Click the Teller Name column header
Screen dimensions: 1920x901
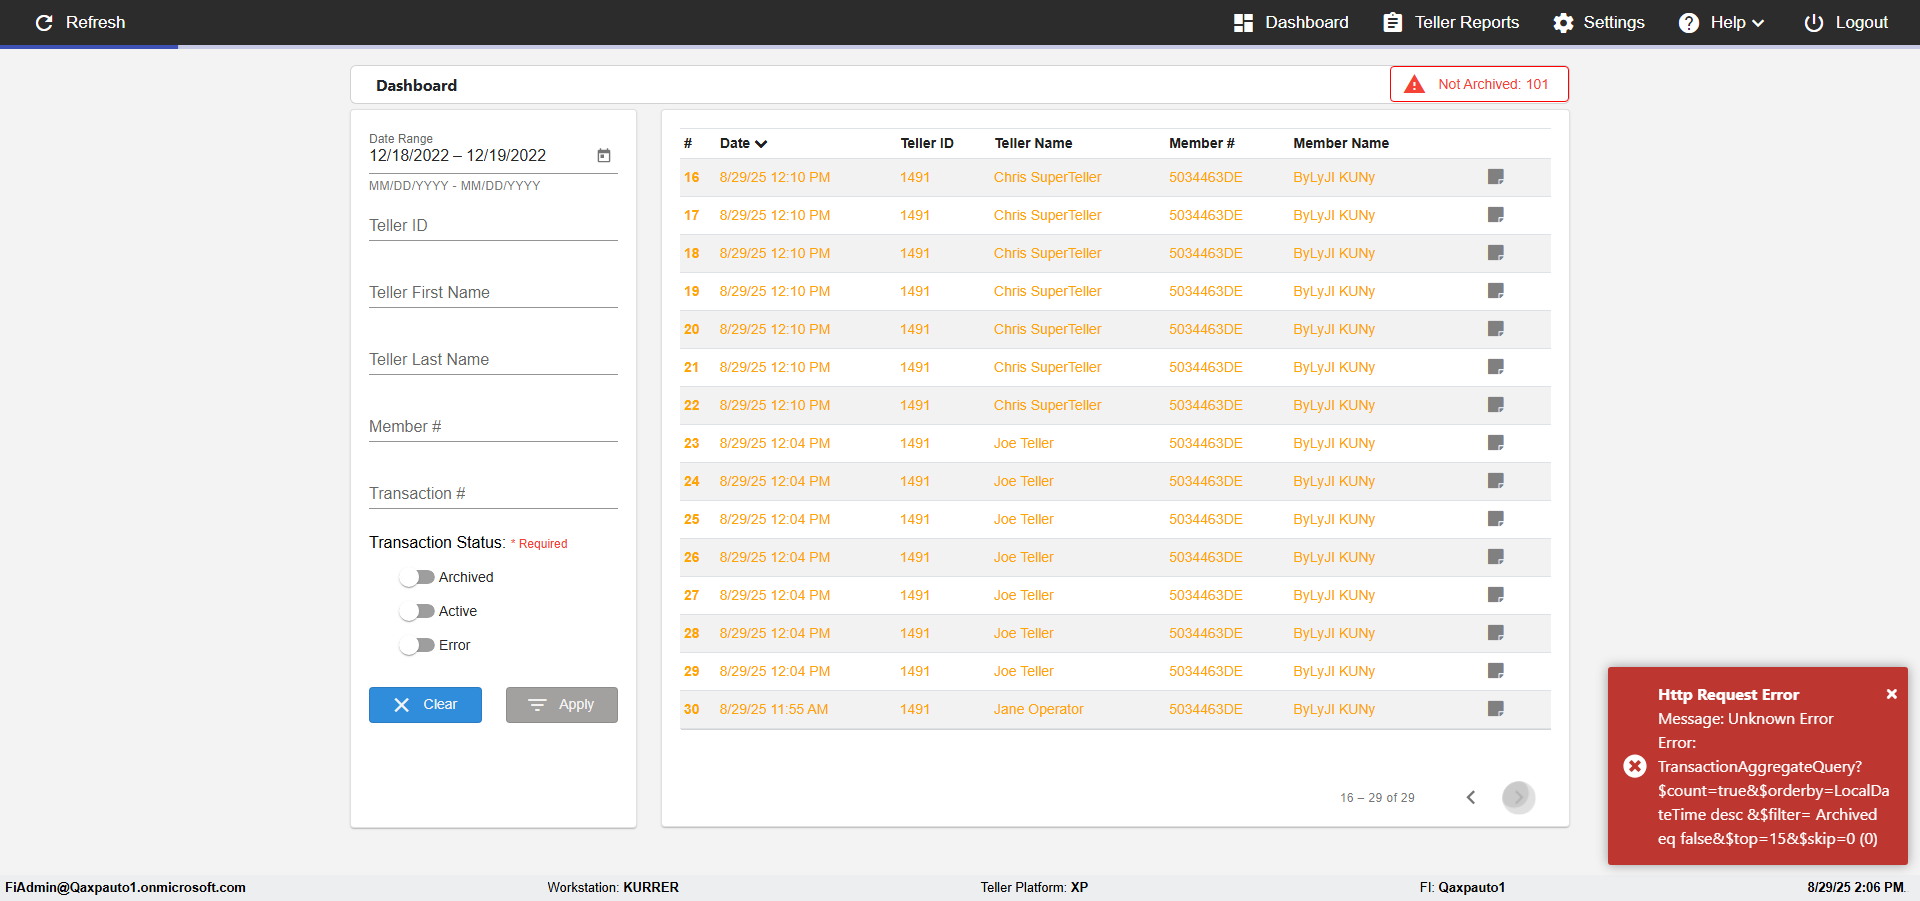pos(1033,143)
